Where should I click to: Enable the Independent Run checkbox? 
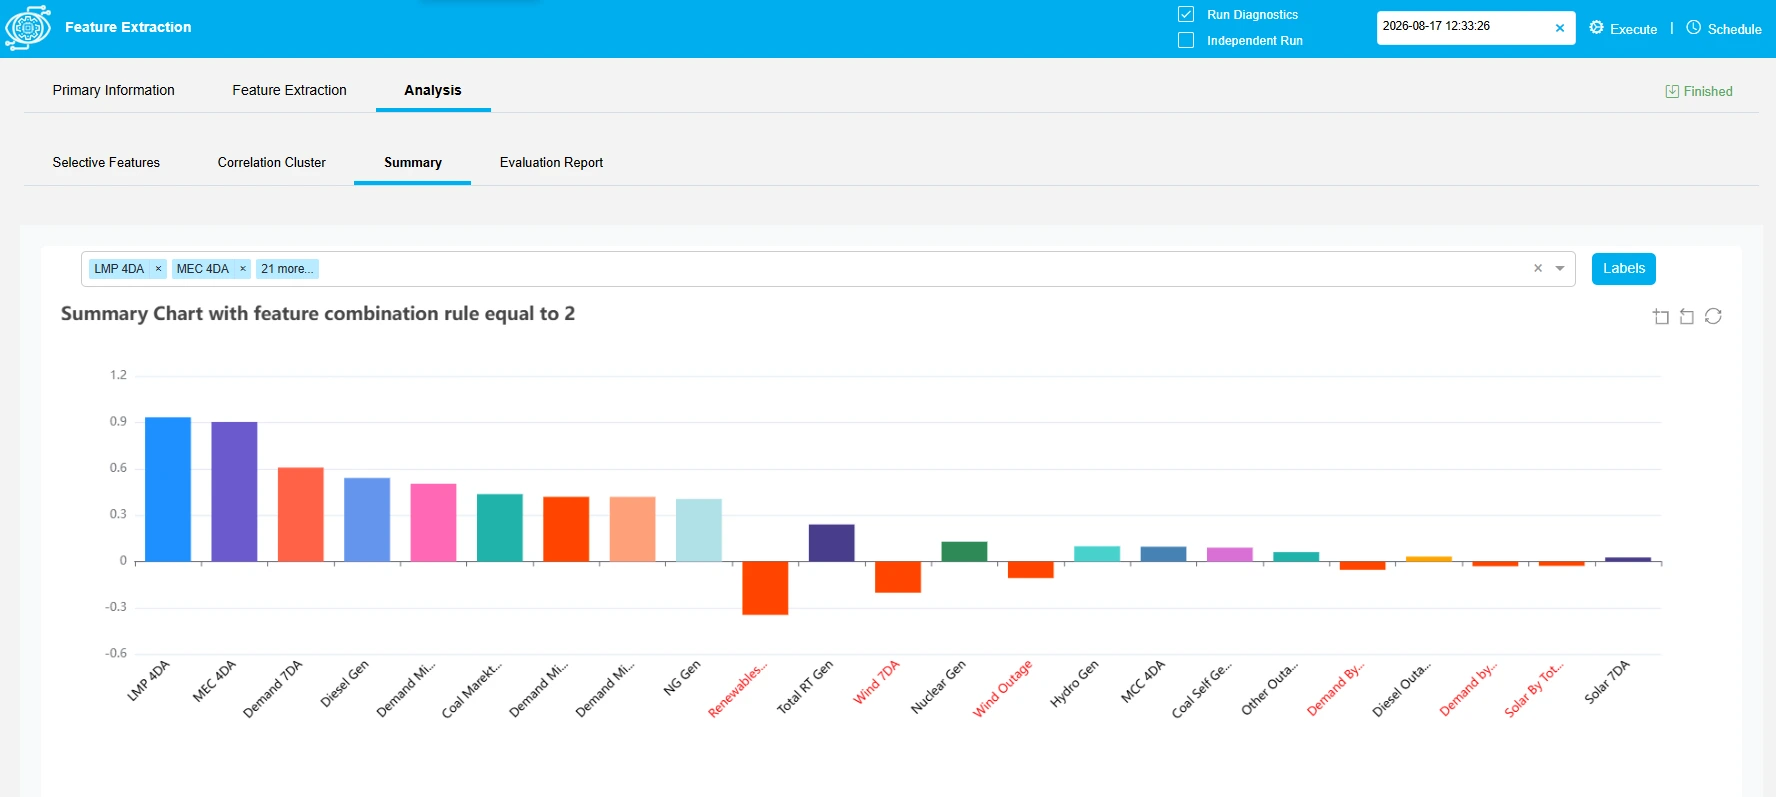click(x=1186, y=40)
